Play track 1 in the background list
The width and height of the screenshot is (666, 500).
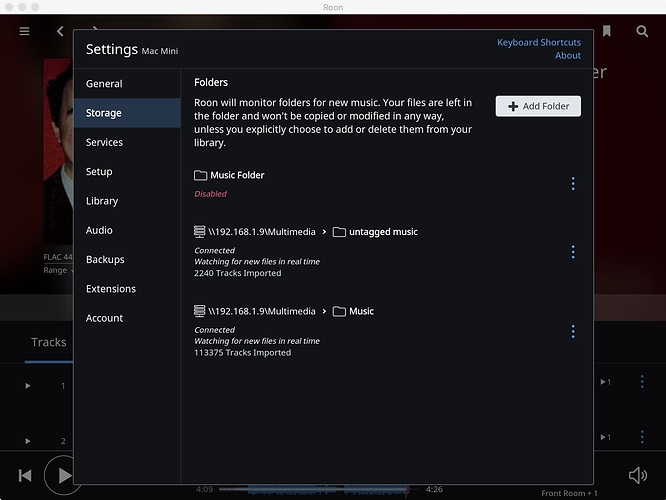point(28,386)
